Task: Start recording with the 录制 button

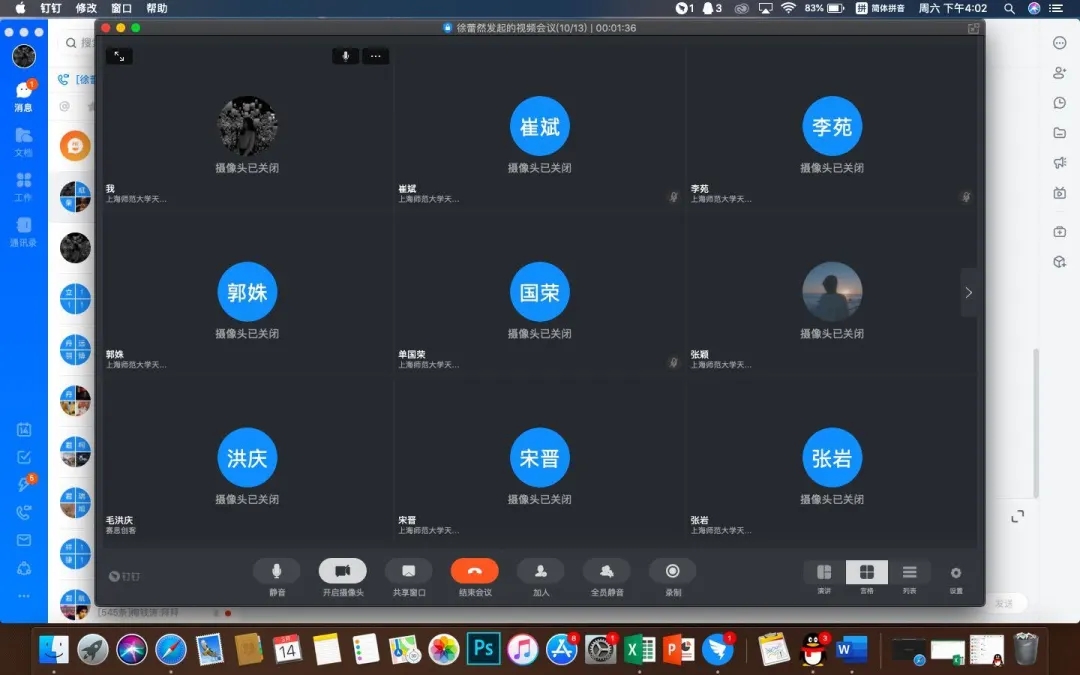Action: tap(673, 571)
